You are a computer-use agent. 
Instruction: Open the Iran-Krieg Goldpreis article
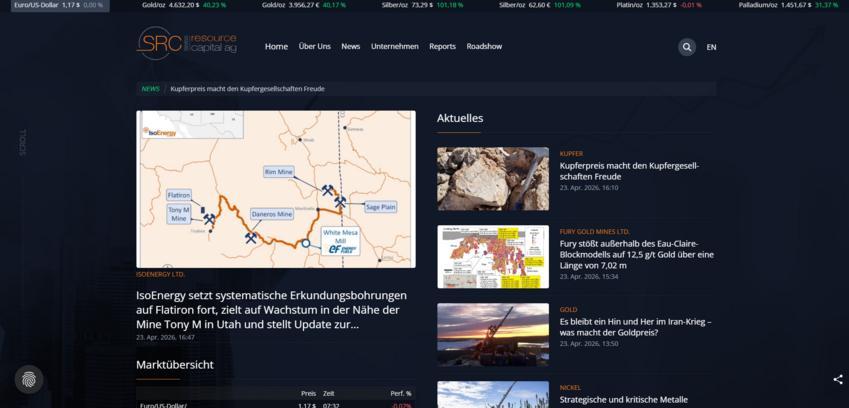pos(635,327)
